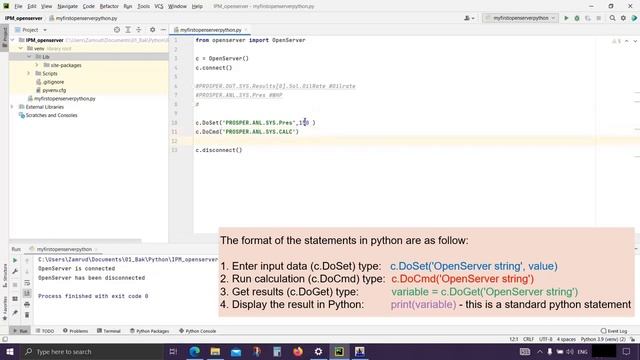The image size is (640, 360).
Task: Open Project panel gear options
Action: coord(152,30)
